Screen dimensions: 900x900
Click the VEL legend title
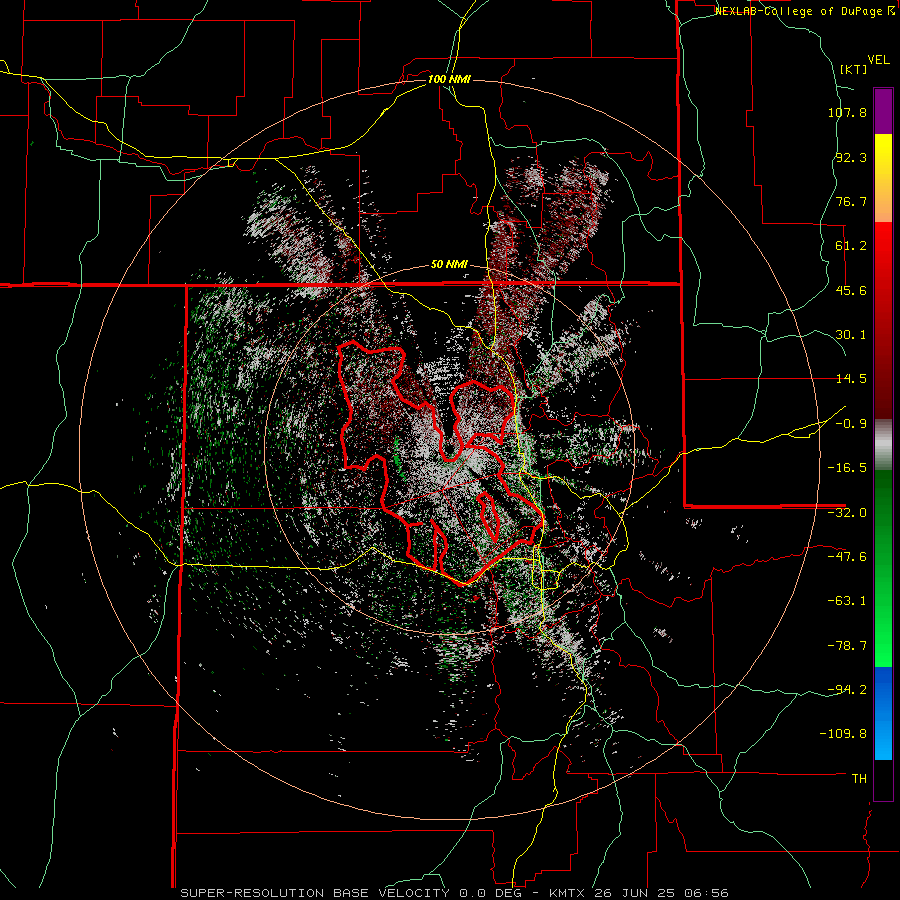878,60
